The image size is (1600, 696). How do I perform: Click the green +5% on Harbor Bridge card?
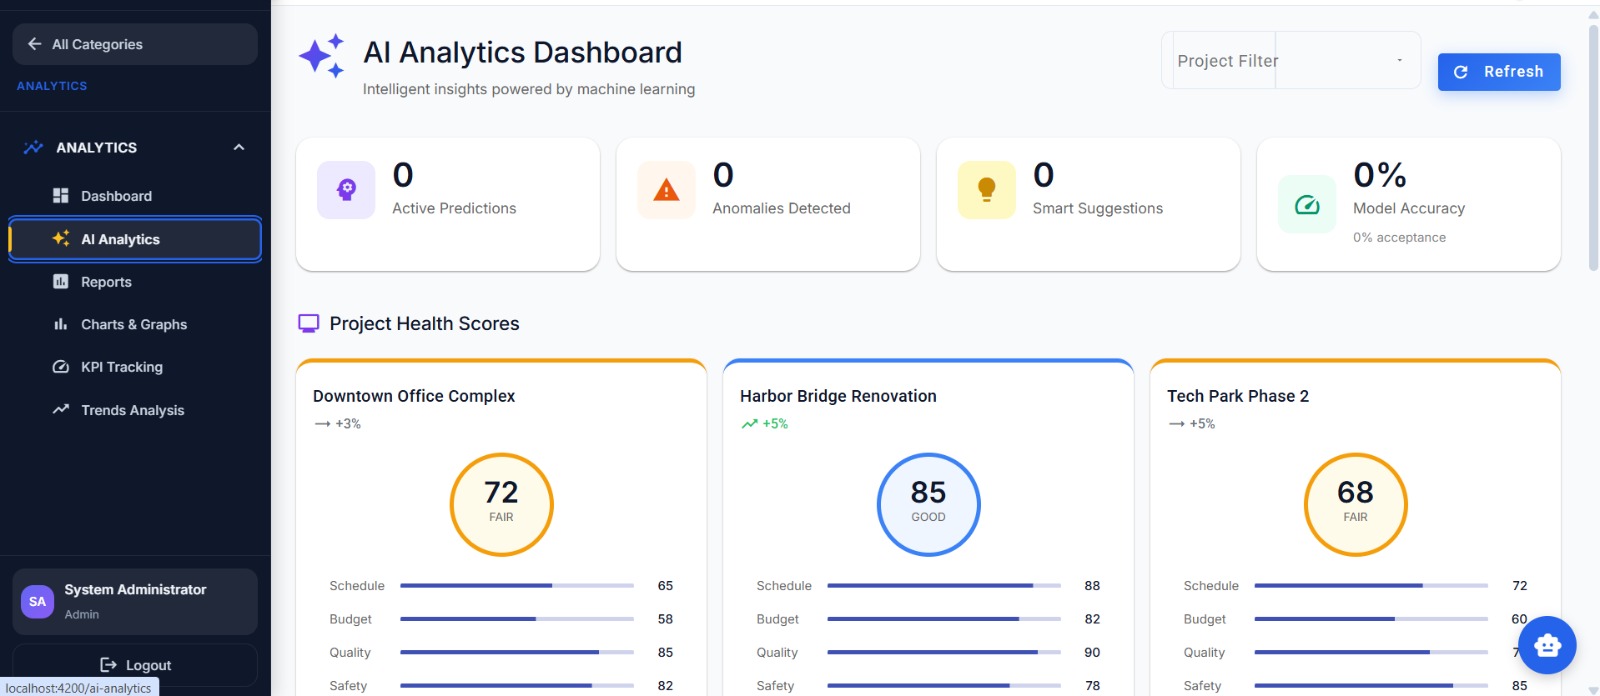point(775,424)
